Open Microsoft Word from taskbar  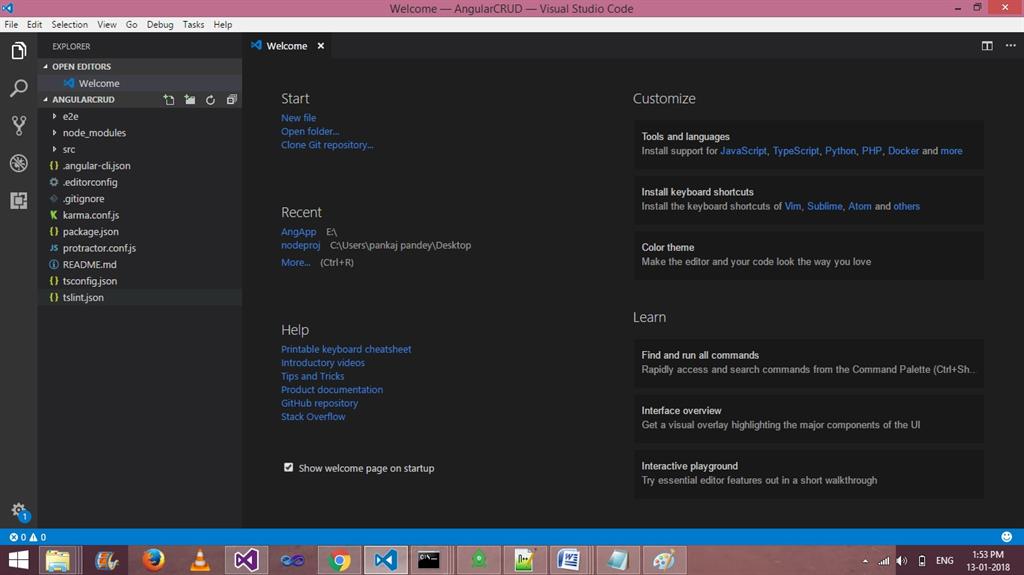[568, 560]
